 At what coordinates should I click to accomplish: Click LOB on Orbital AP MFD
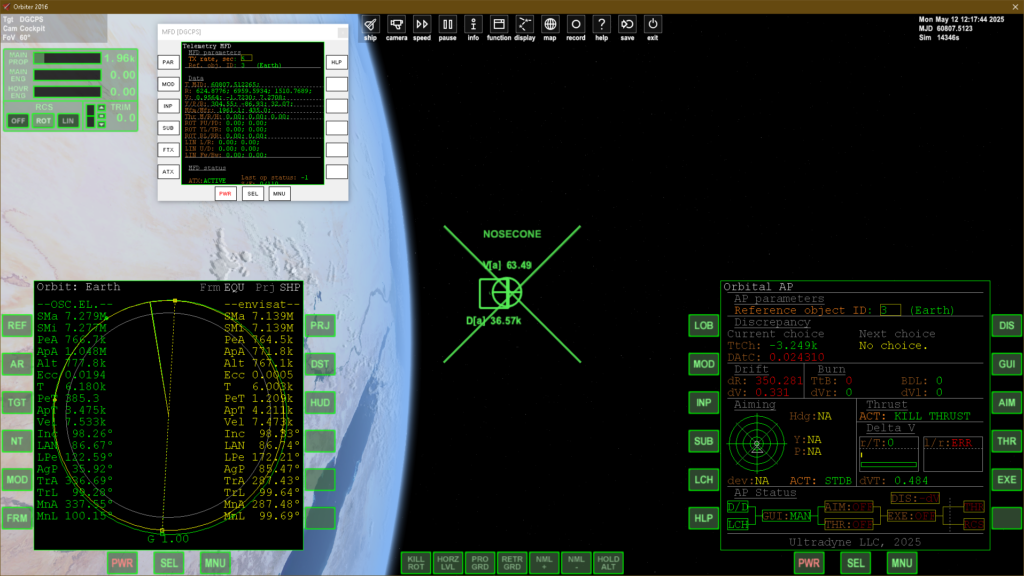(x=703, y=325)
